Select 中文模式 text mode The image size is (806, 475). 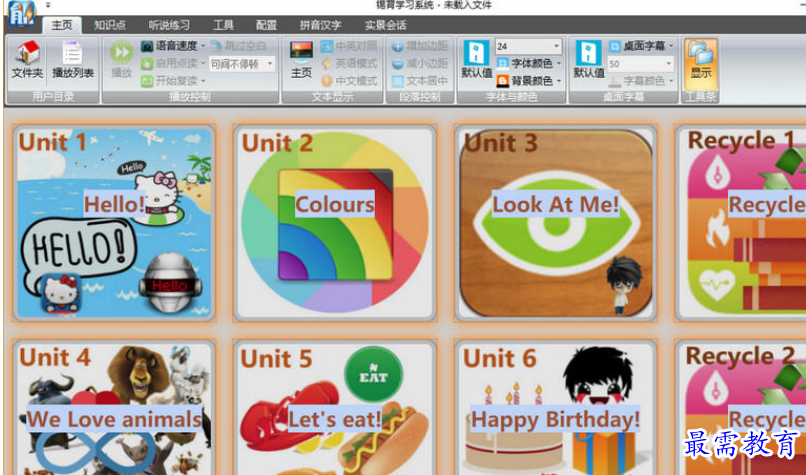349,81
